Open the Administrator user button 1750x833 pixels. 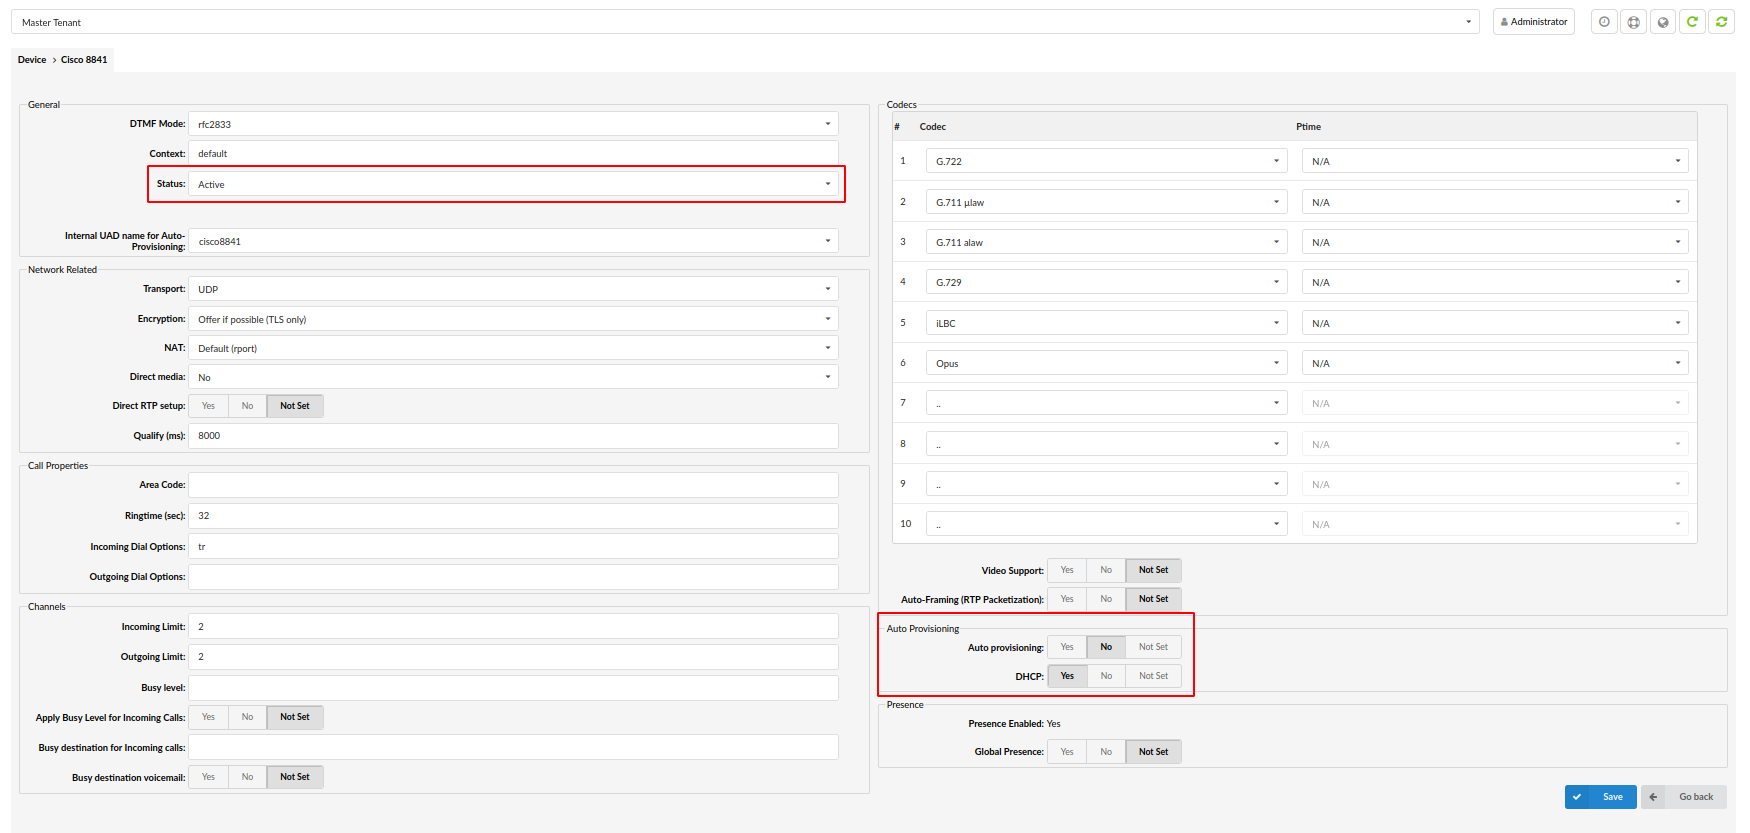1534,22
